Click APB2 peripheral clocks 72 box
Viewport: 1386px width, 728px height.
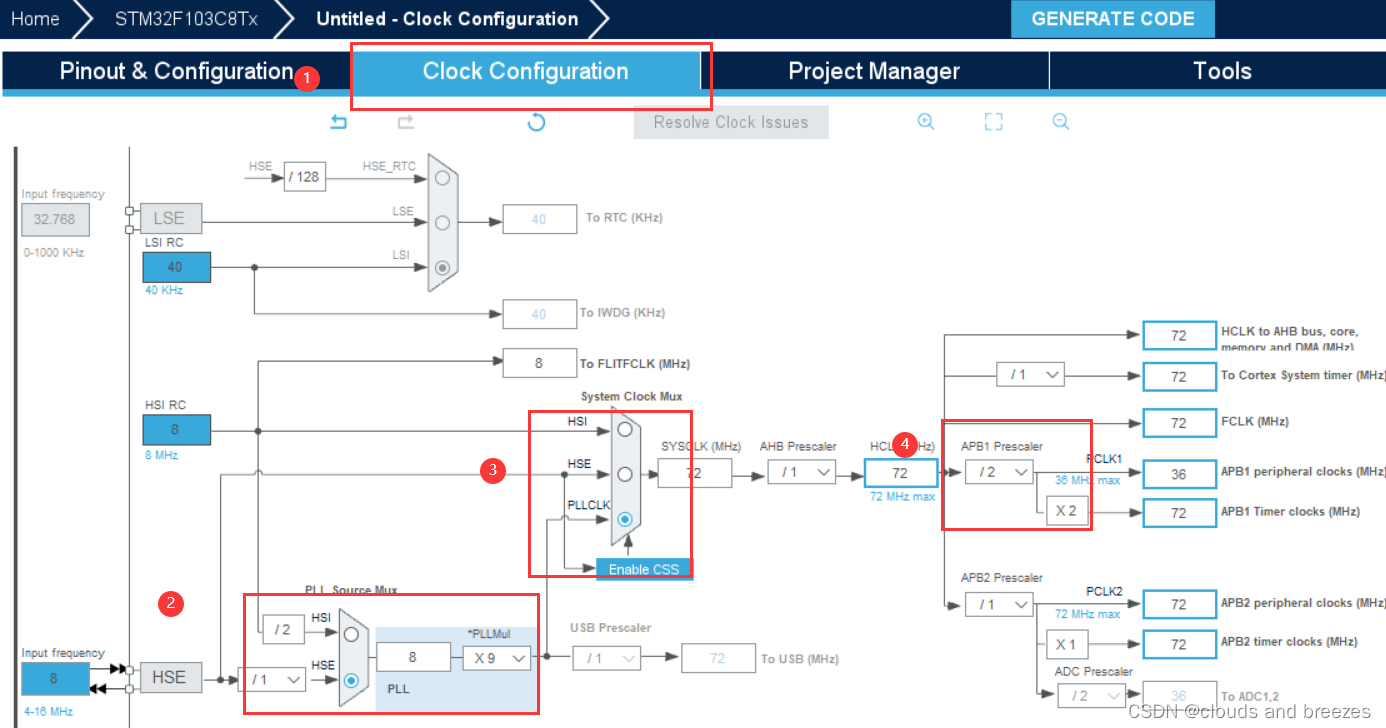(1179, 604)
